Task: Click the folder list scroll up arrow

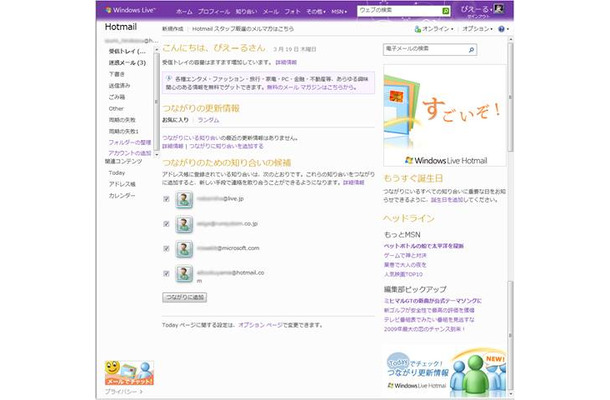Action: 156,50
